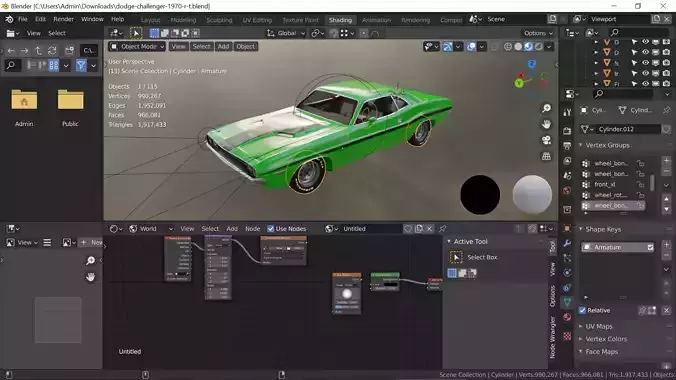Click the node editor zoom magnifier icon in image editor
676x380 pixels.
(x=91, y=261)
